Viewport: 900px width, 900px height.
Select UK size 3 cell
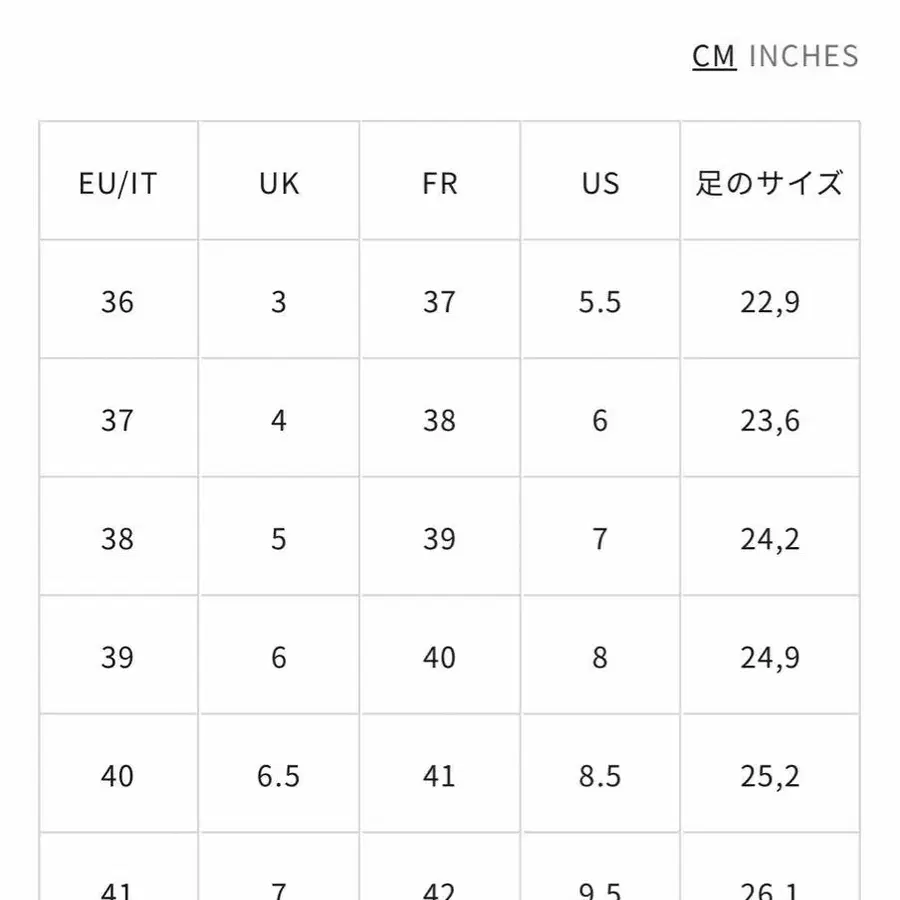(x=279, y=302)
